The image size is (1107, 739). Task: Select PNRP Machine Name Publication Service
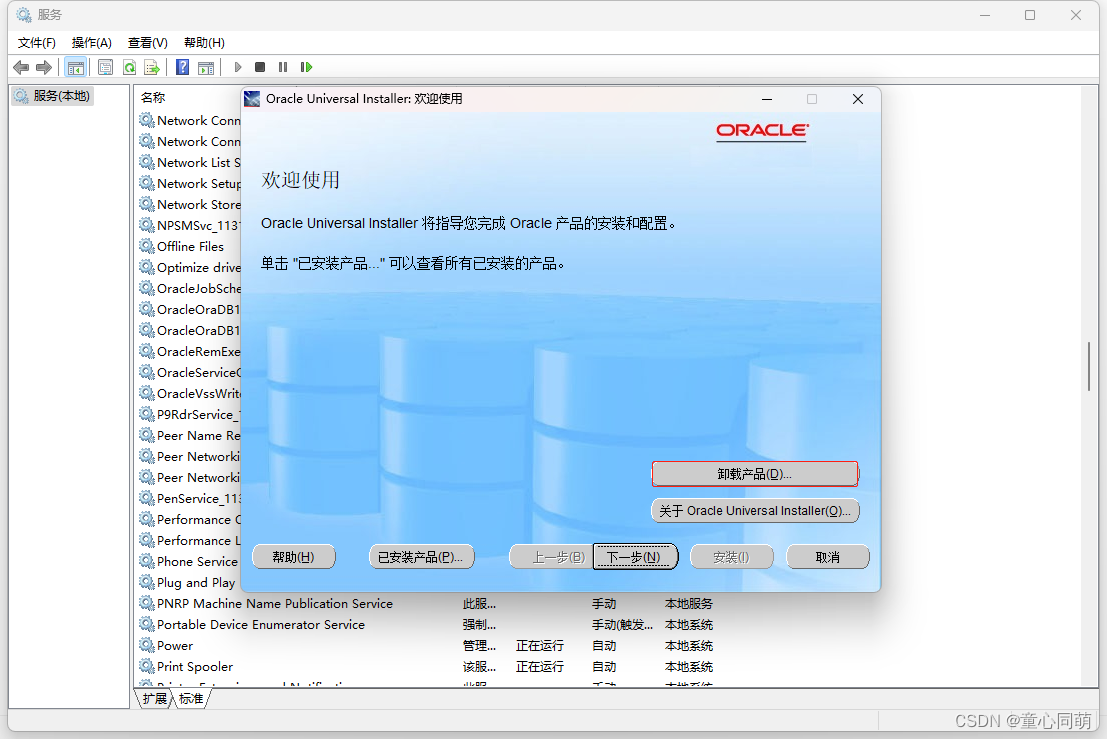click(275, 603)
